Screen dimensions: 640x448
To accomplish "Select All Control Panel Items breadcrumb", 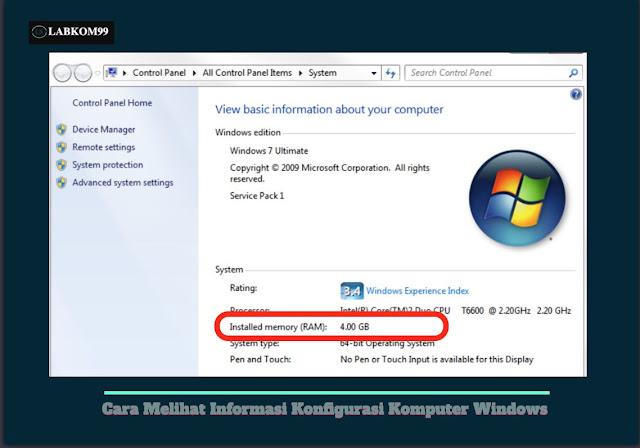I will point(247,73).
